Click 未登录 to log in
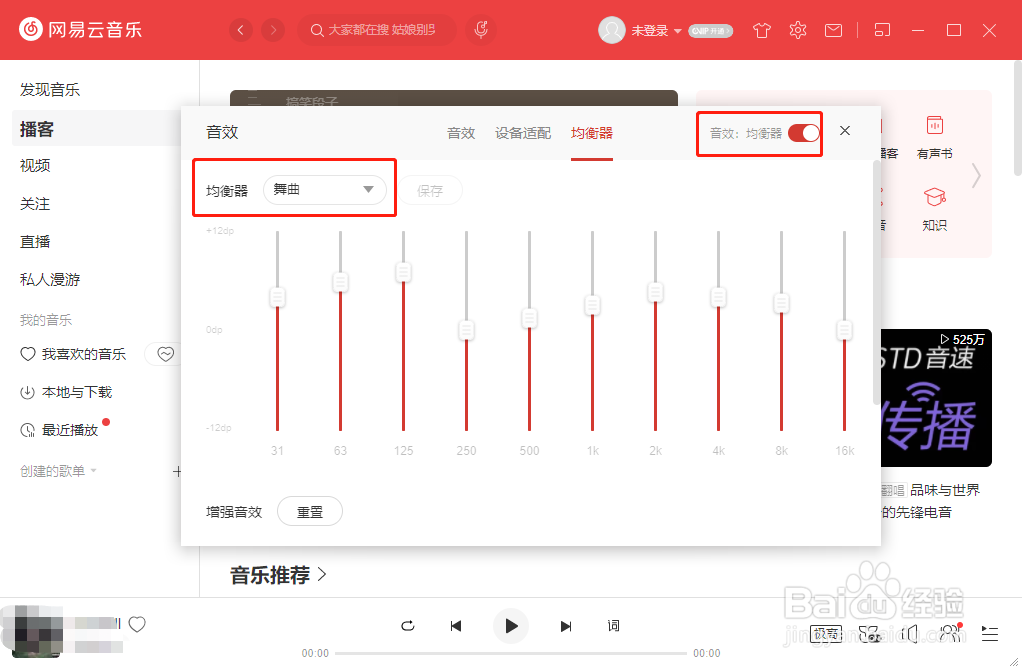1022x670 pixels. (x=649, y=31)
